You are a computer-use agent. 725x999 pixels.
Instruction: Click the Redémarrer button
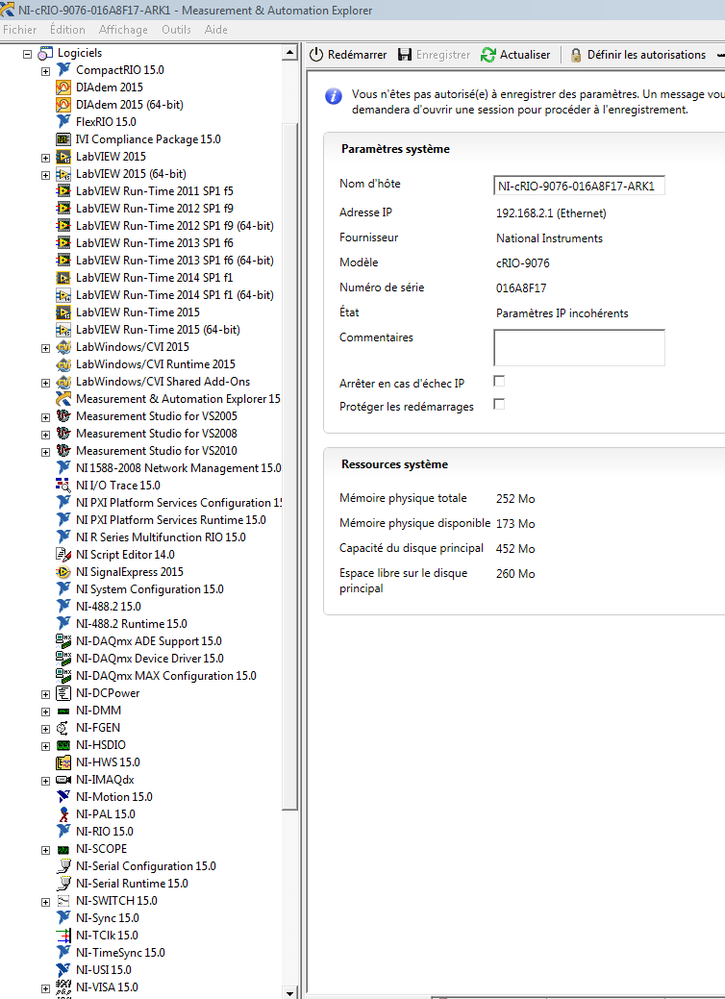click(x=348, y=55)
